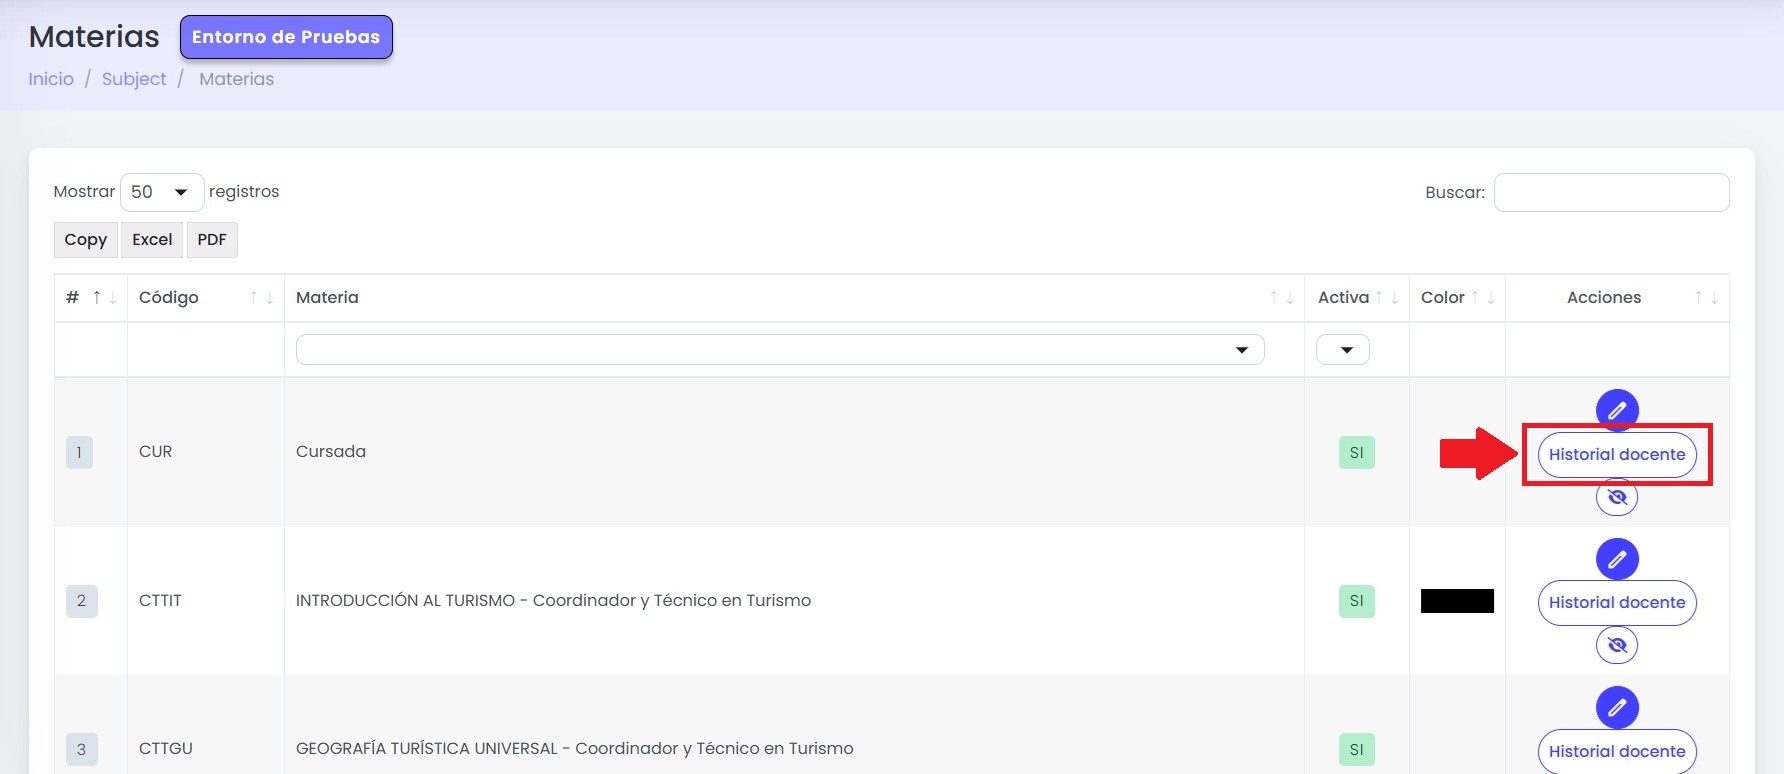Click the PDF export button
Image resolution: width=1784 pixels, height=774 pixels.
212,240
